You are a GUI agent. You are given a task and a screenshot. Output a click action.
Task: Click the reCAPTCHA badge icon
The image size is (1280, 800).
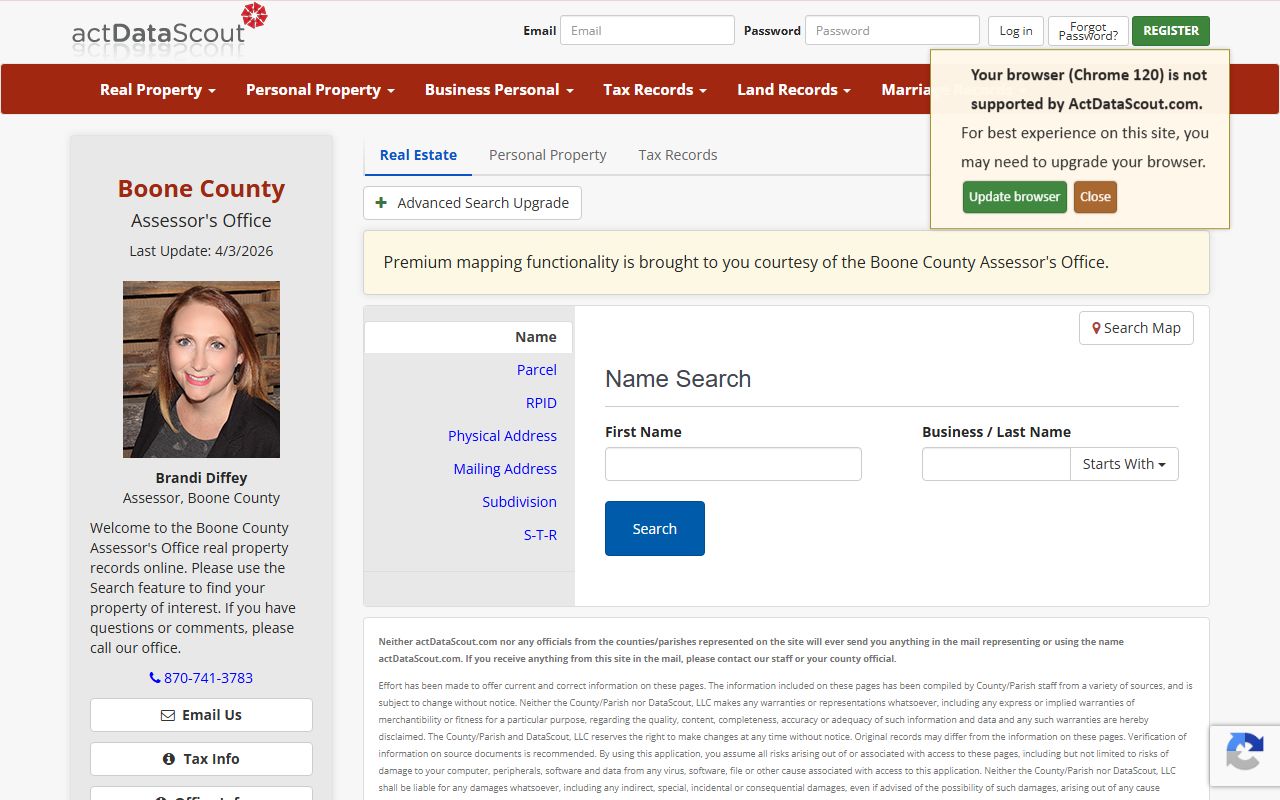tap(1244, 751)
